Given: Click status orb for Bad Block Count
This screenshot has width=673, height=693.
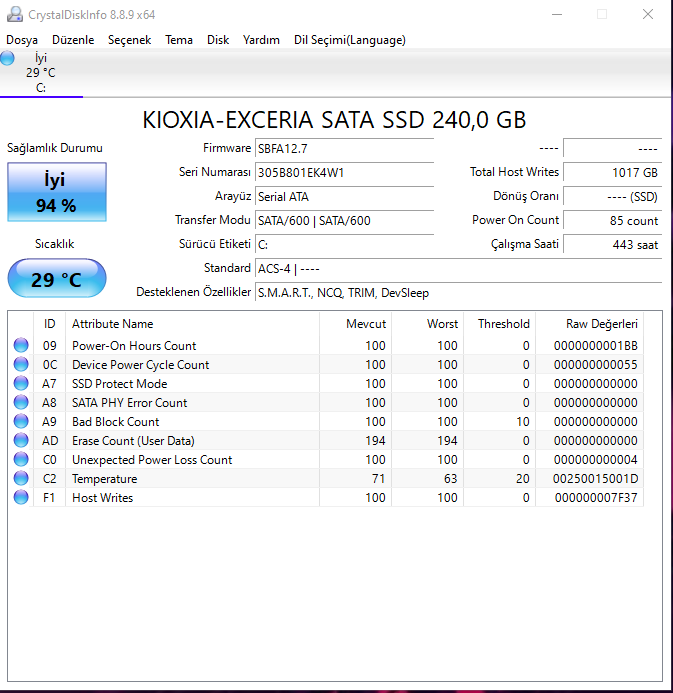Looking at the screenshot, I should click(x=21, y=421).
